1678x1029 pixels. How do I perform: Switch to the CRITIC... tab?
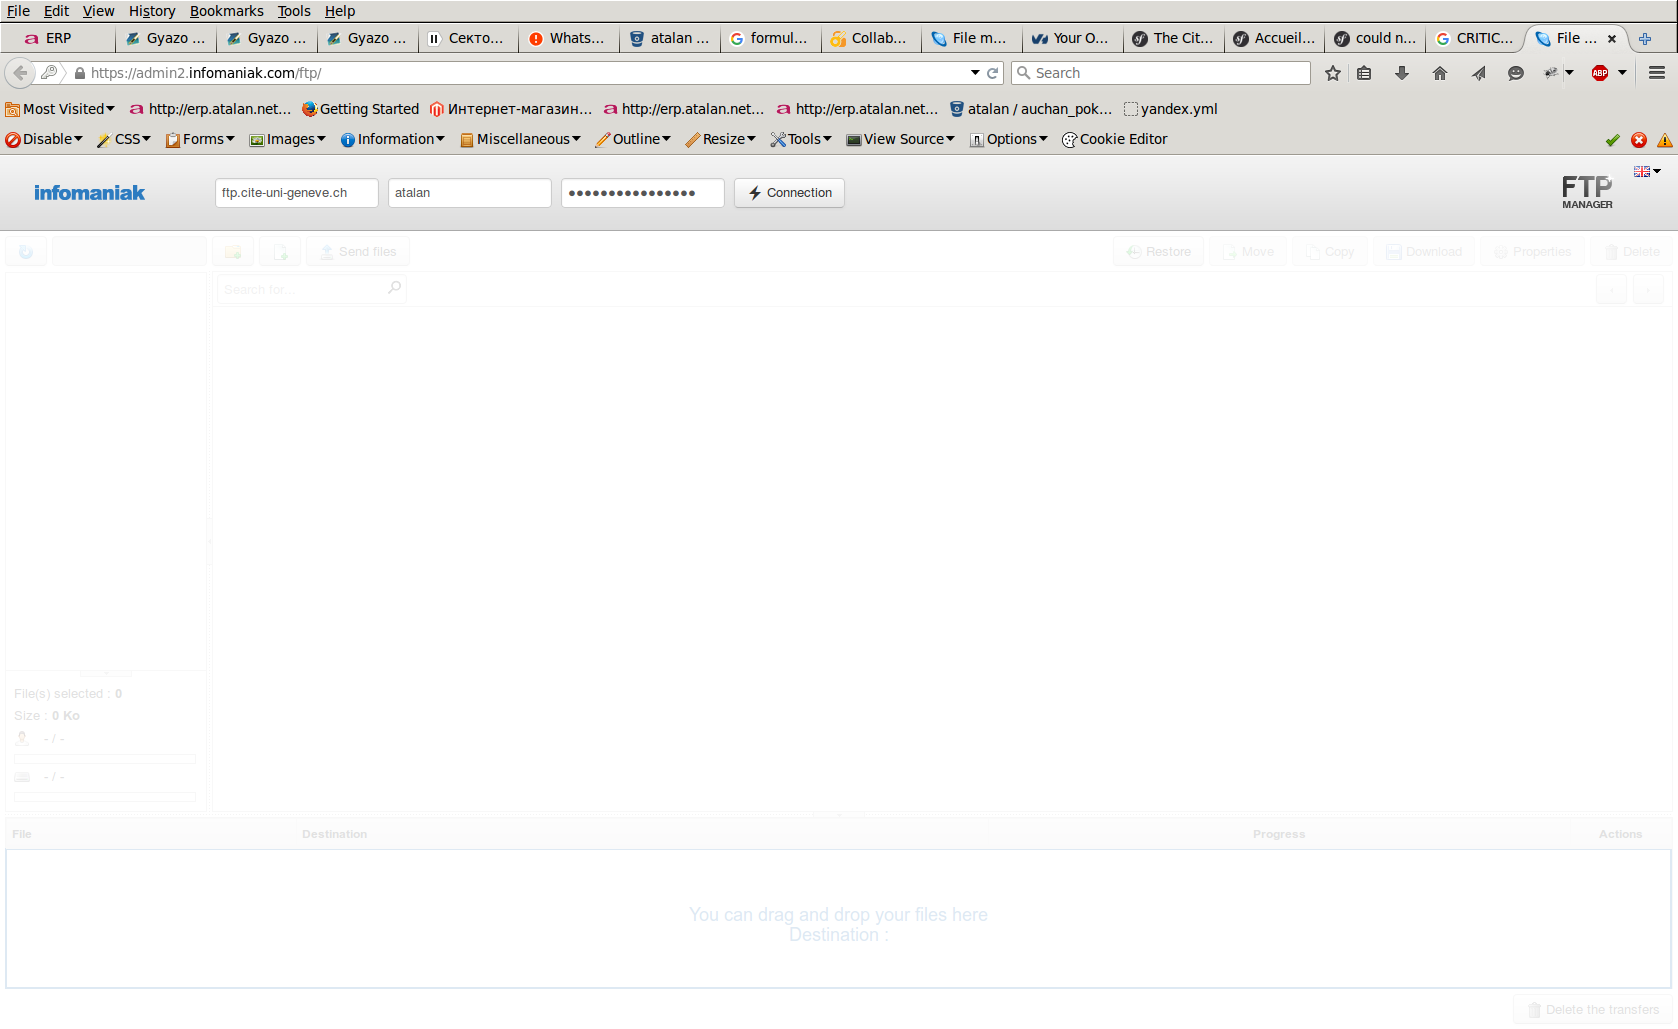pos(1476,38)
